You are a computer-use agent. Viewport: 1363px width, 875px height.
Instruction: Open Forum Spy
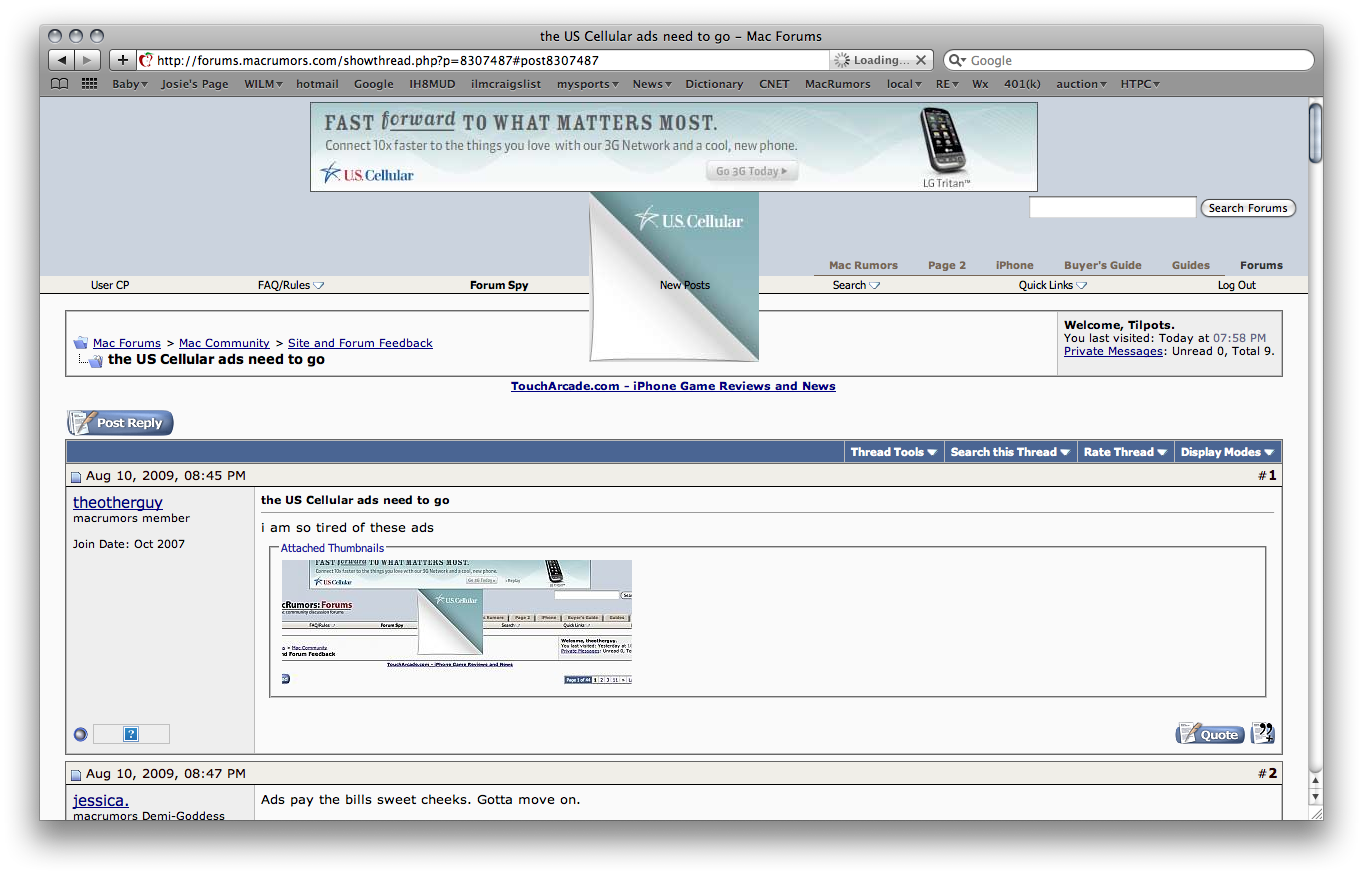click(499, 285)
